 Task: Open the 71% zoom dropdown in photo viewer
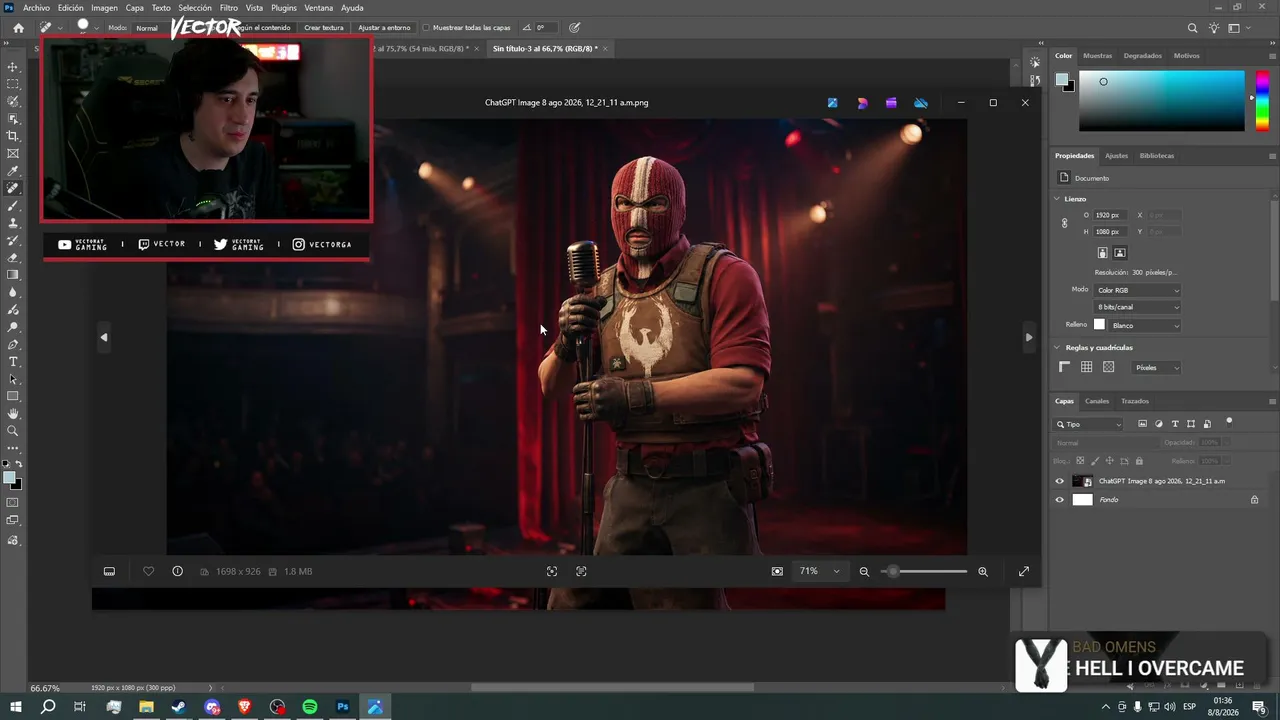point(819,571)
